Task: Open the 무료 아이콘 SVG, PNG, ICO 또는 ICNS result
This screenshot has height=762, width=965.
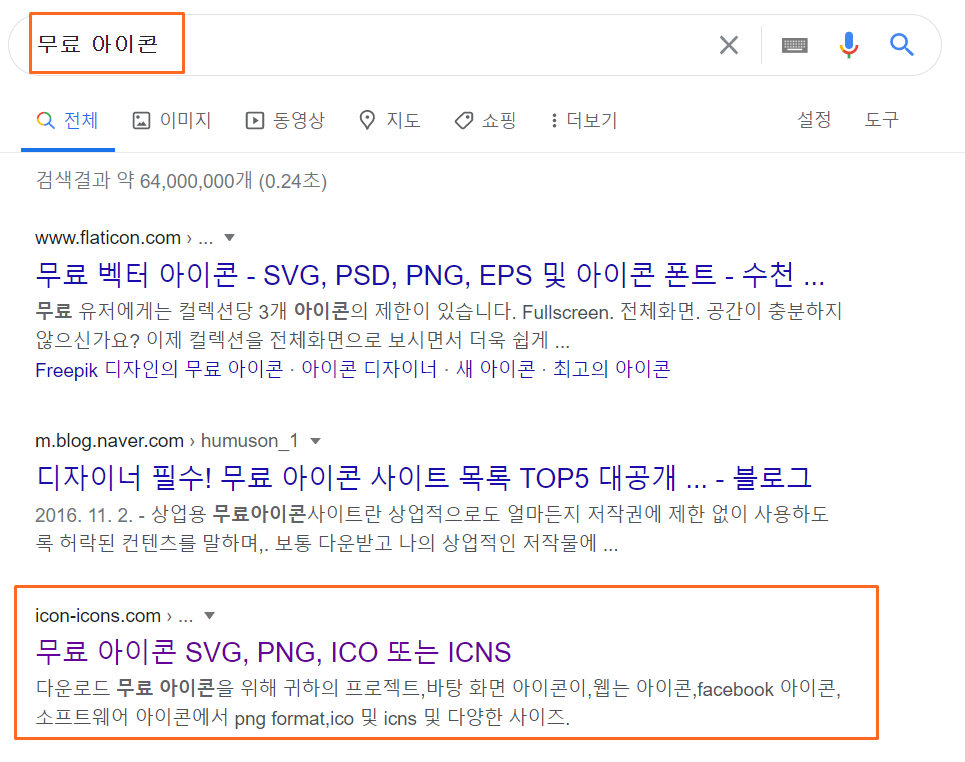Action: point(273,652)
